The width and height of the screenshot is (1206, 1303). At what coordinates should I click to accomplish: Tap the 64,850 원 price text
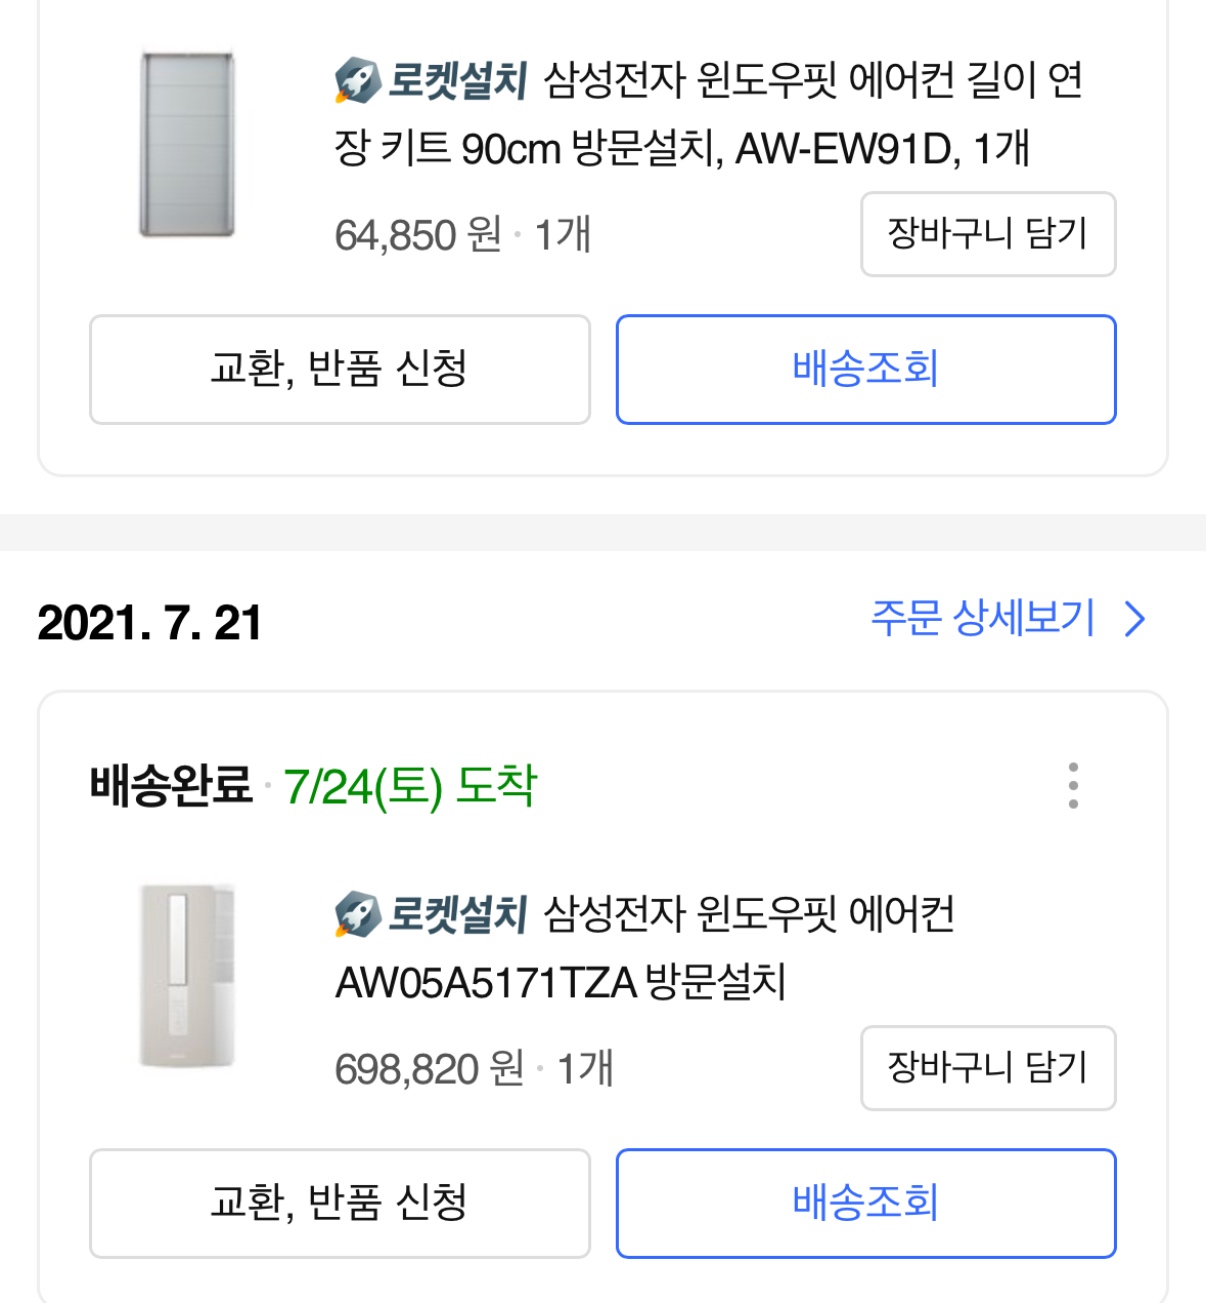coord(417,236)
